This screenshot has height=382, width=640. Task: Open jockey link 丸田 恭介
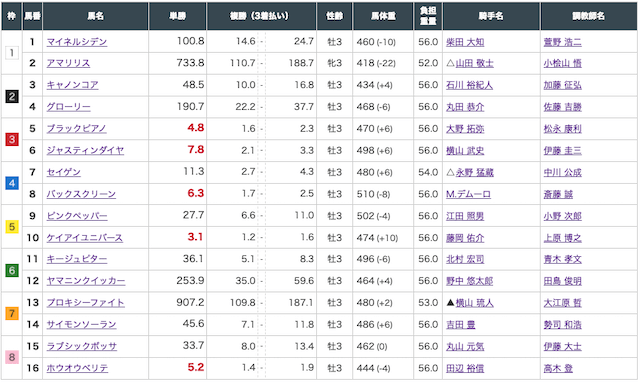(465, 107)
